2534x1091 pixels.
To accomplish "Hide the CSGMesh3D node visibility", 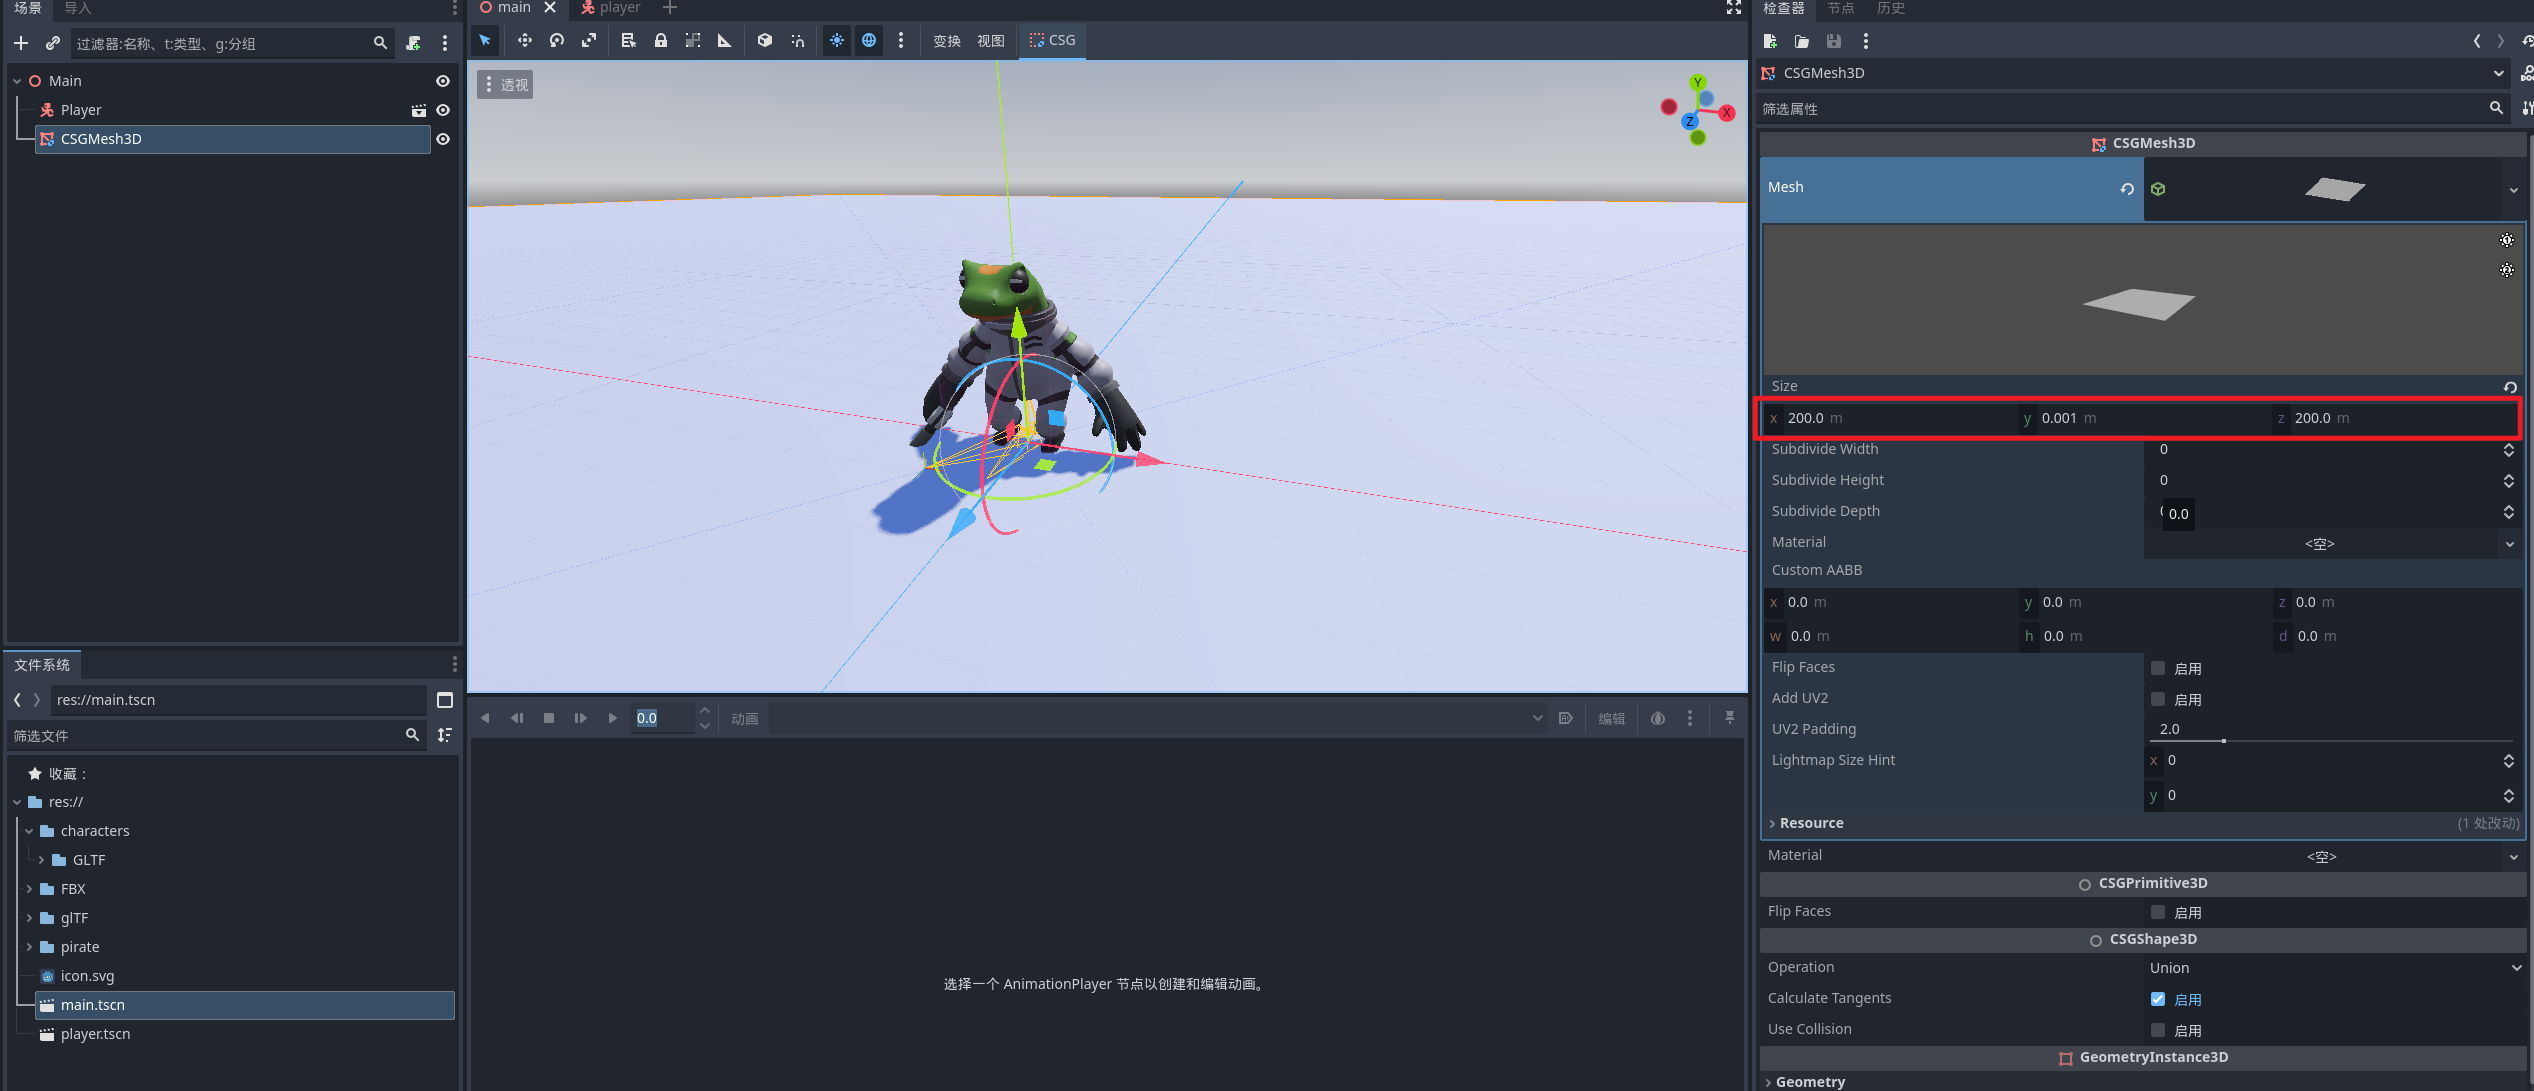I will coord(443,139).
